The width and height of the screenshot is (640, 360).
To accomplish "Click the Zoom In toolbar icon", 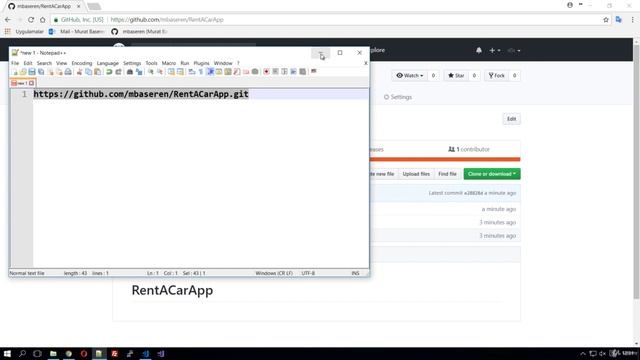I will [151, 72].
